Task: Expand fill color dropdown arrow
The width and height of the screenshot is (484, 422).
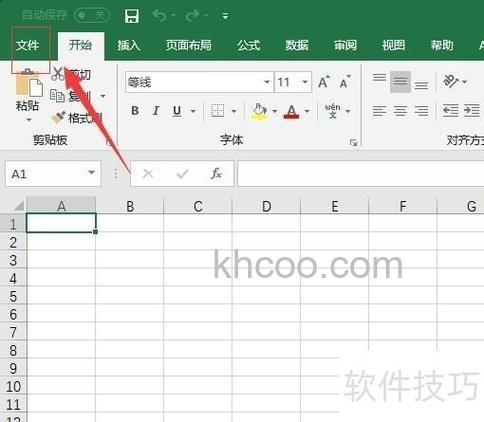Action: (274, 111)
